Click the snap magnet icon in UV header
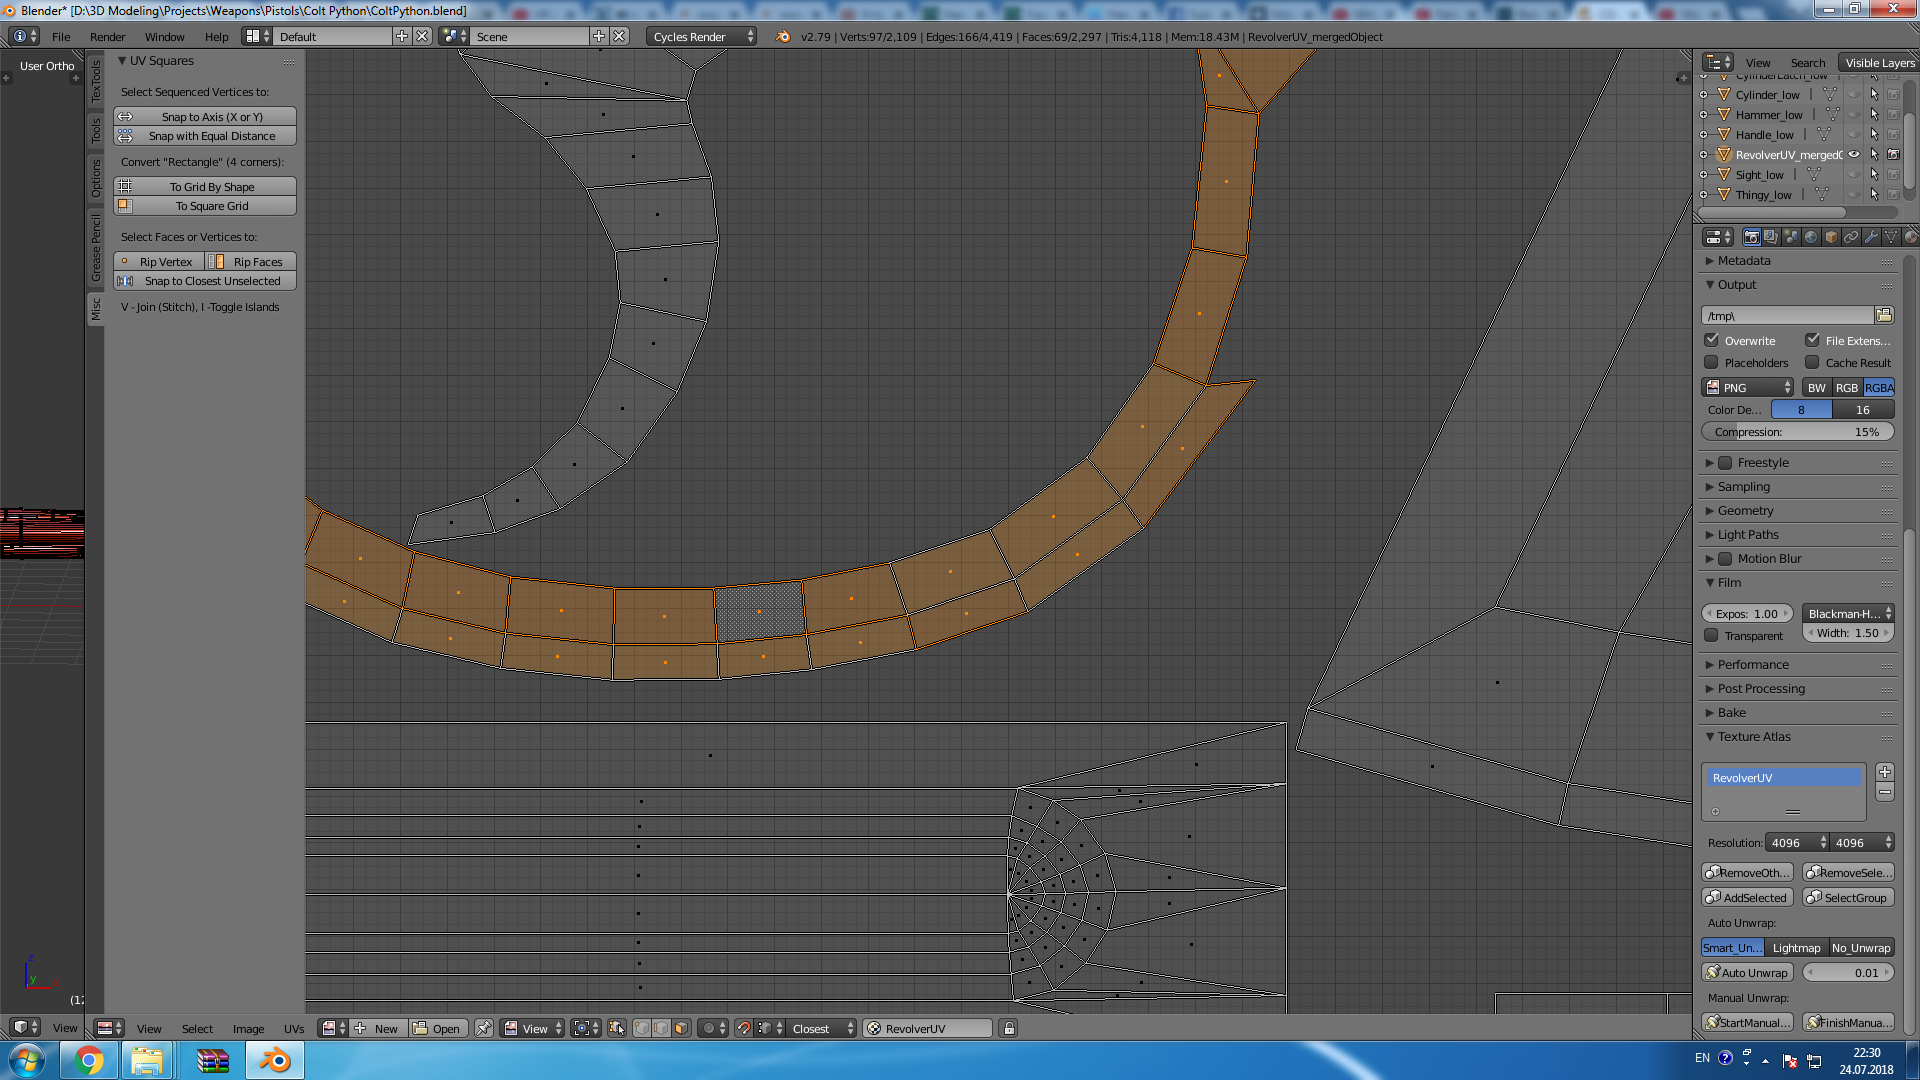Screen dimensions: 1920x1080 tap(743, 1028)
